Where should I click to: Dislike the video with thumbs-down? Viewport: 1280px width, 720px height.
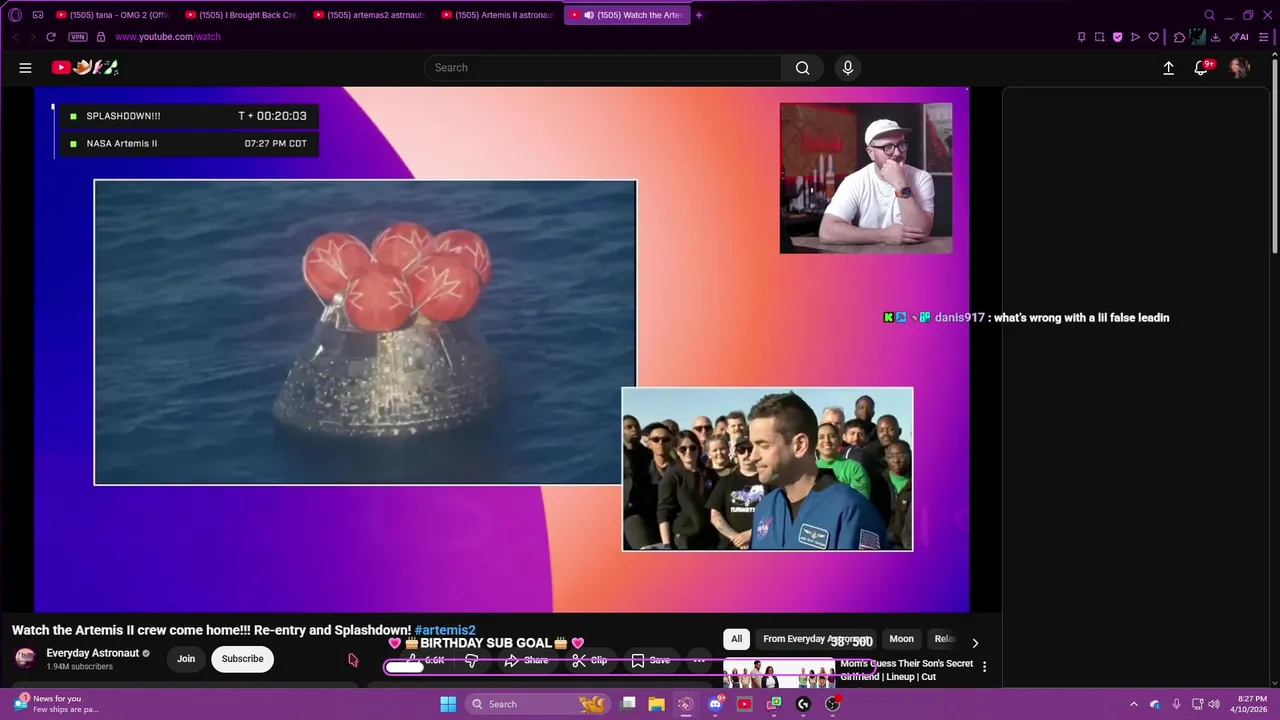[471, 660]
